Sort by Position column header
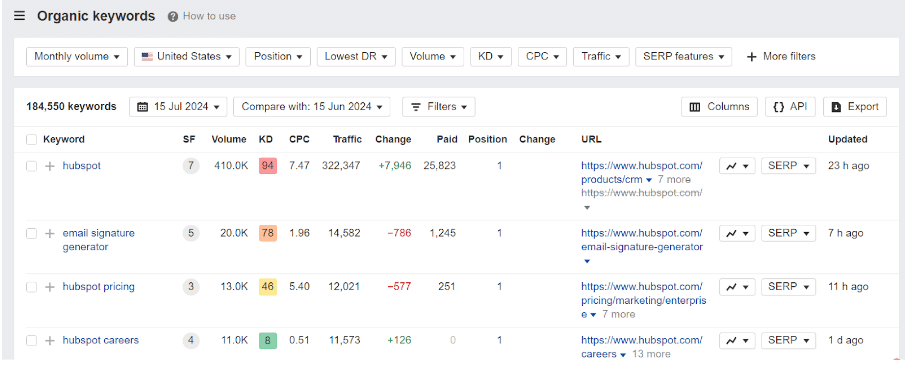 [x=488, y=139]
